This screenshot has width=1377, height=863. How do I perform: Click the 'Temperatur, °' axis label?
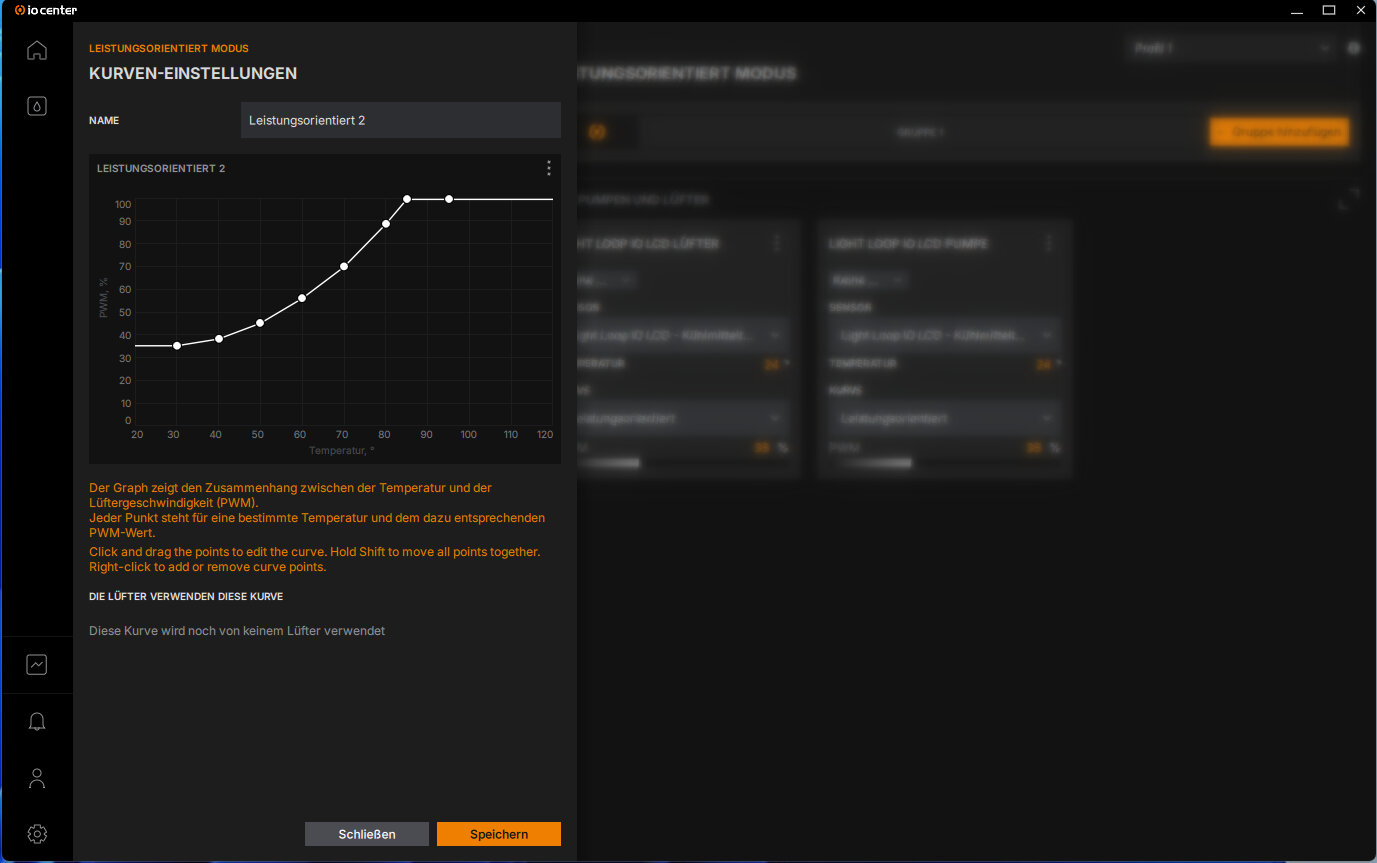(342, 451)
